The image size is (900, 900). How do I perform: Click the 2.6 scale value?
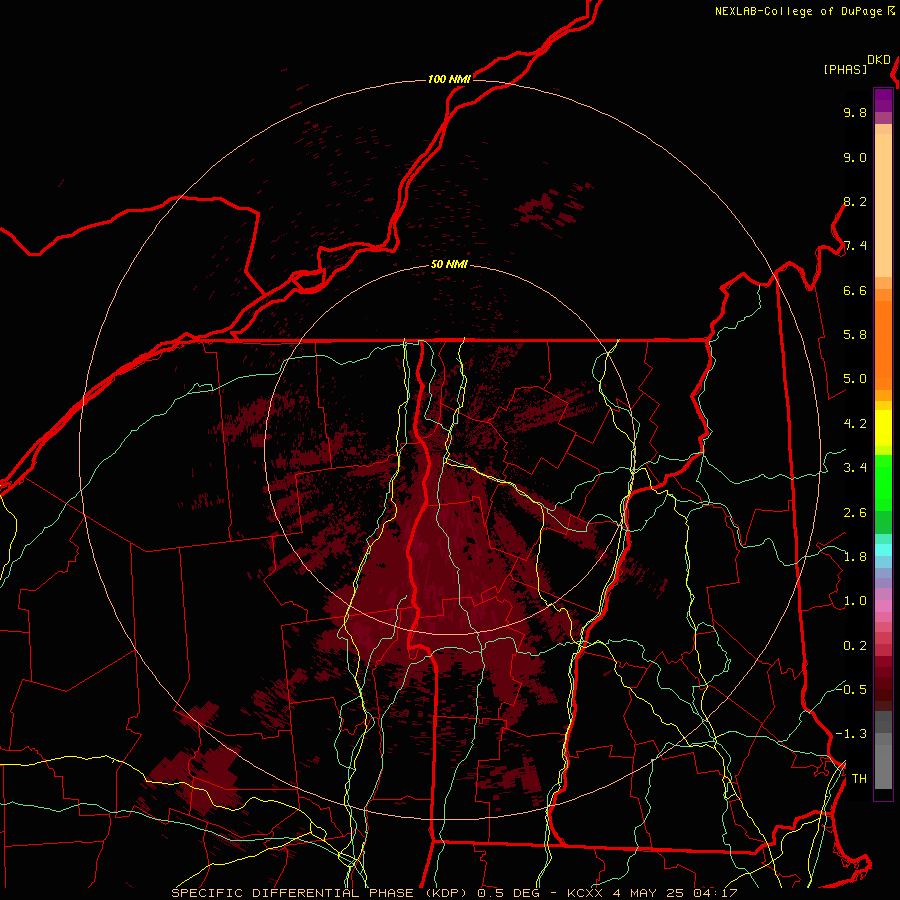coord(855,513)
